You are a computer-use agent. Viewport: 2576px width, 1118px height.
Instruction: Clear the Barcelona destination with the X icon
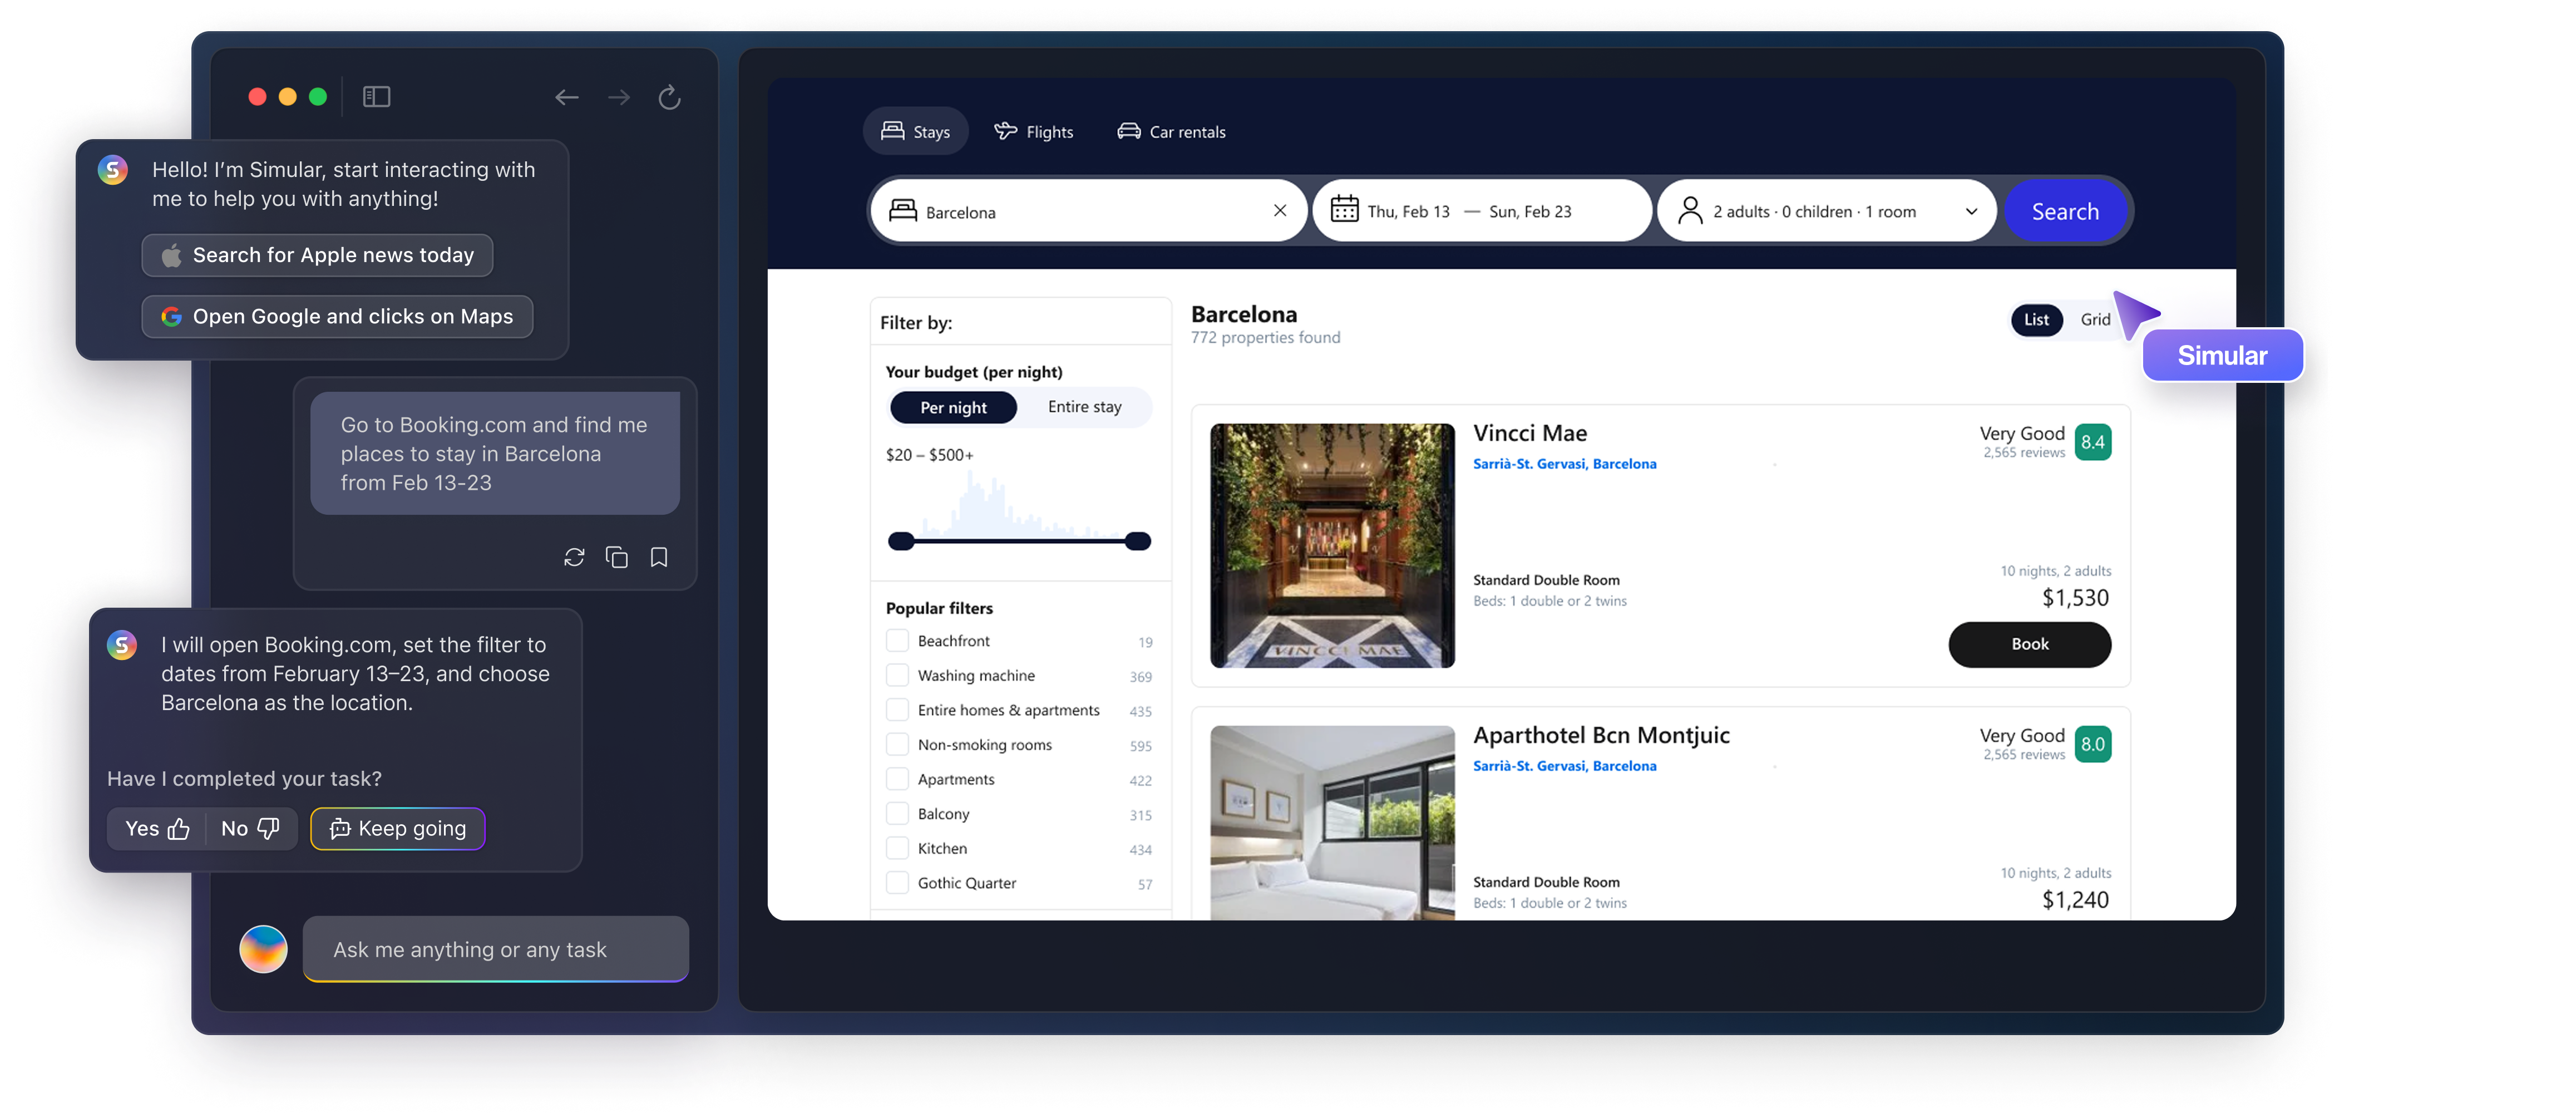pyautogui.click(x=1281, y=210)
